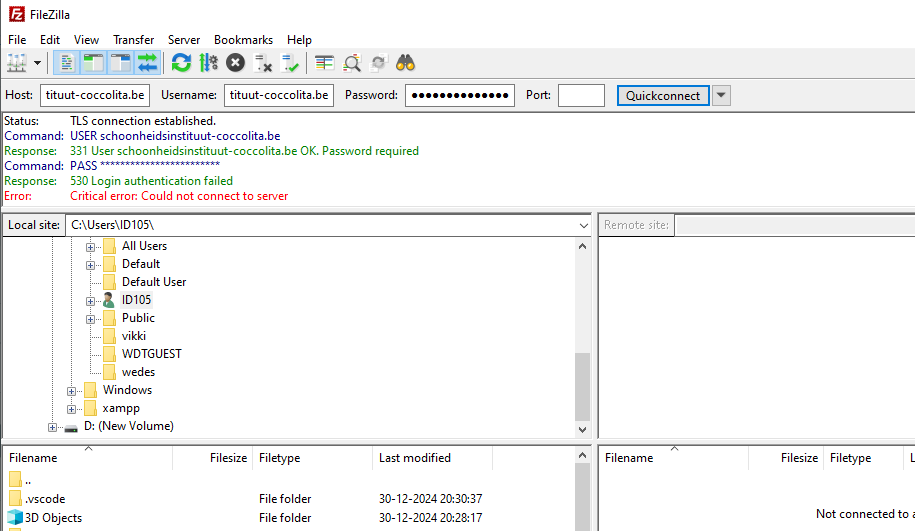
Task: Sort local files by Filename column
Action: [x=88, y=458]
